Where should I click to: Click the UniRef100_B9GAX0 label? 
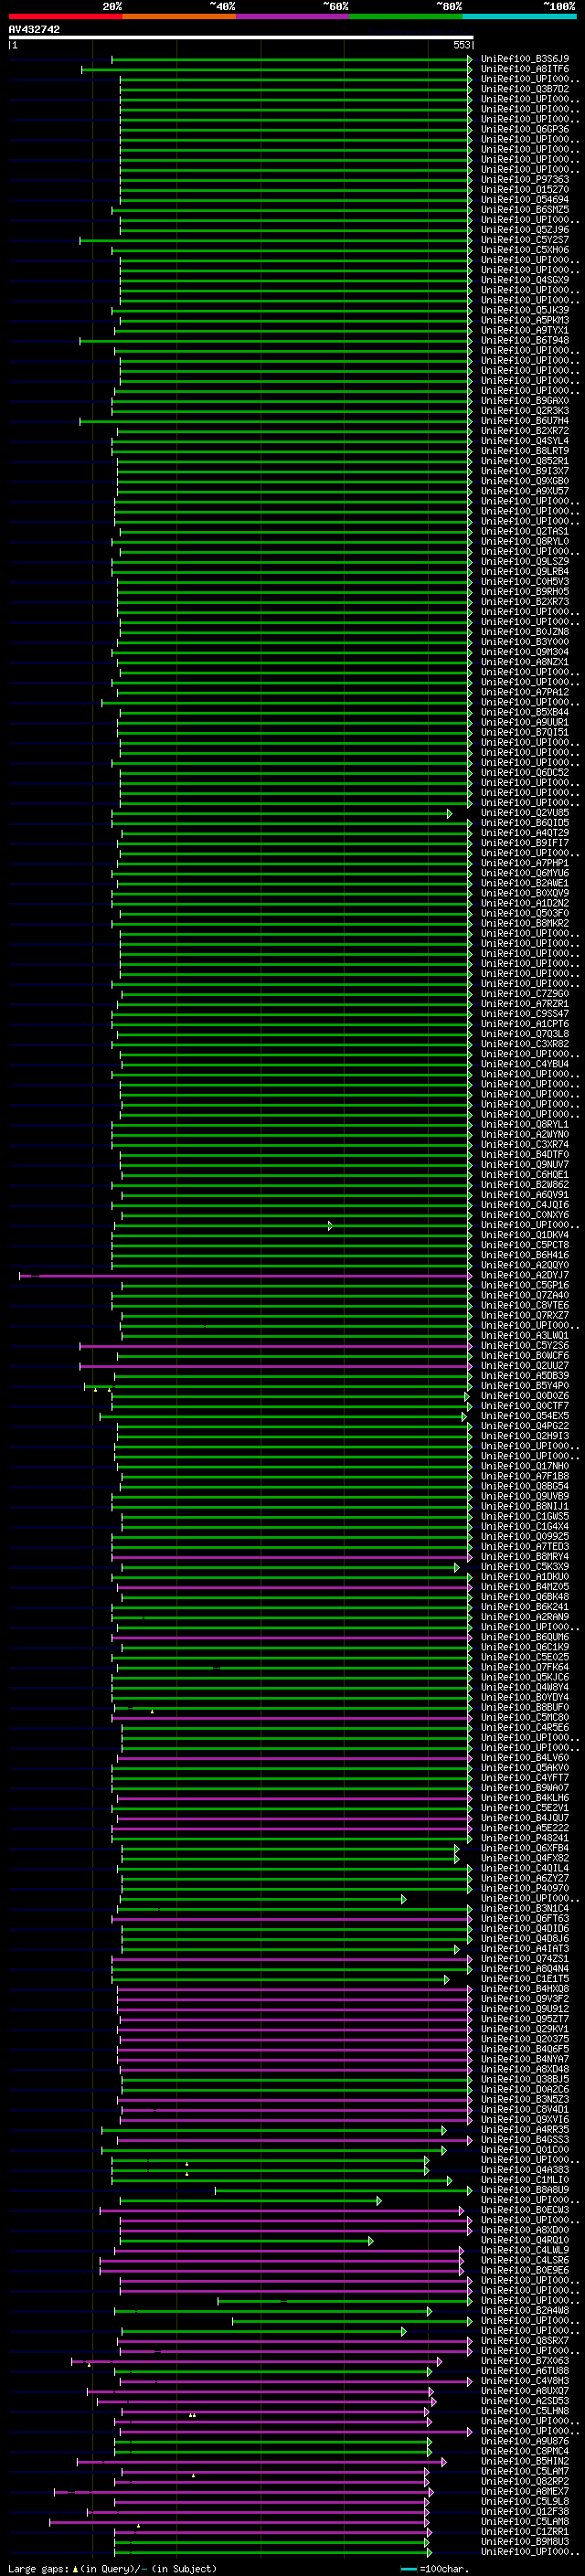524,401
